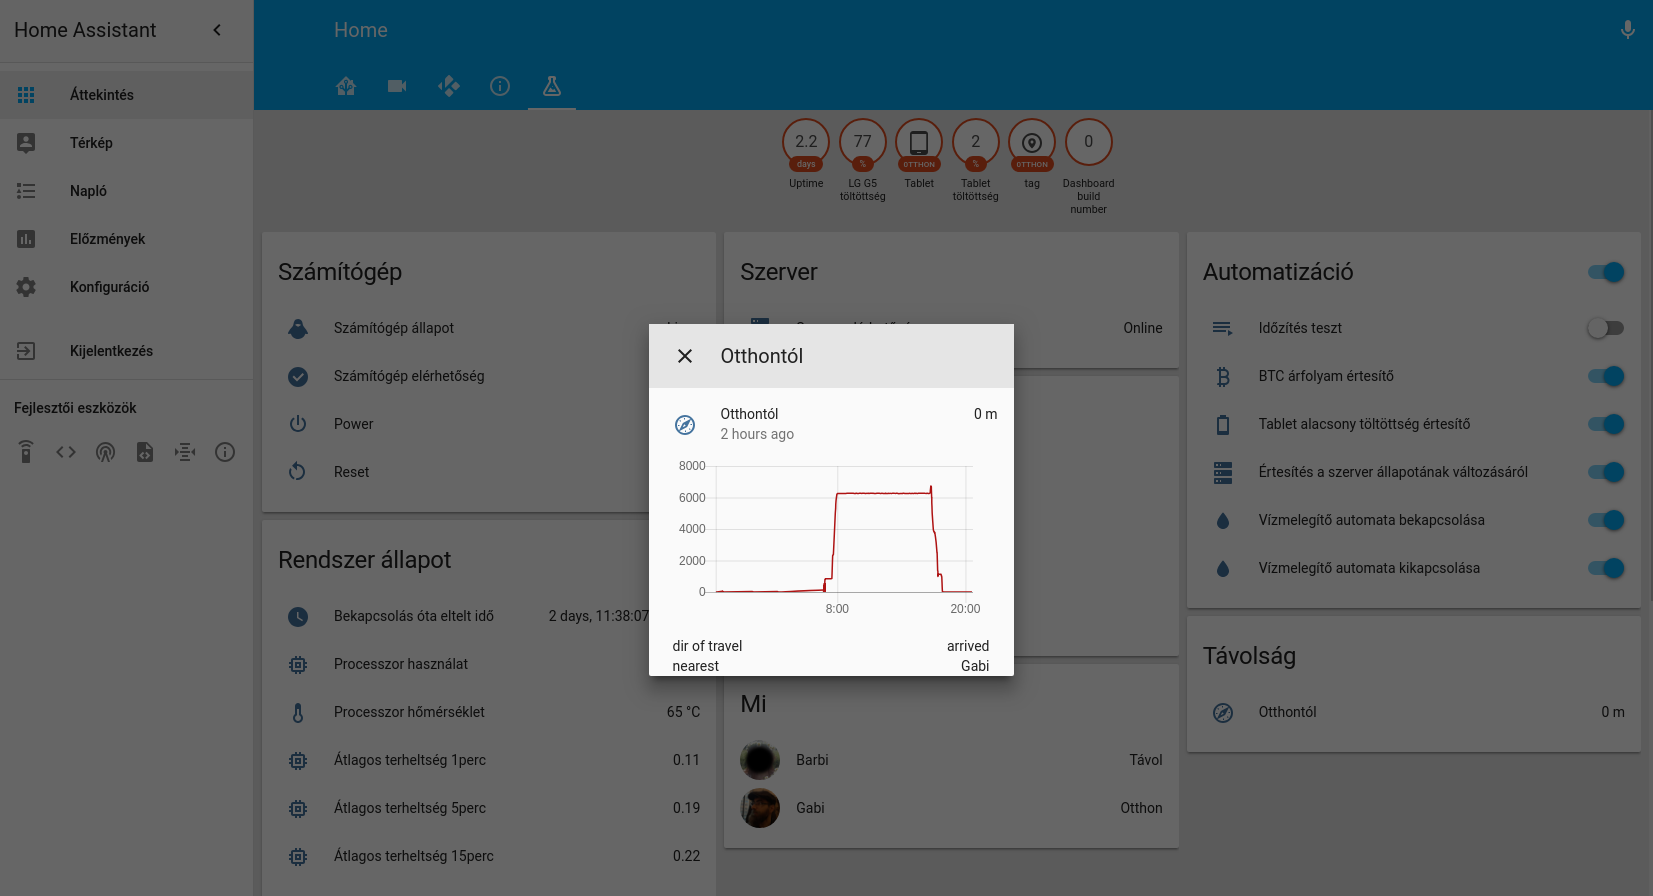Collapse the Home Assistant sidebar chevron
This screenshot has width=1653, height=896.
[x=217, y=30]
